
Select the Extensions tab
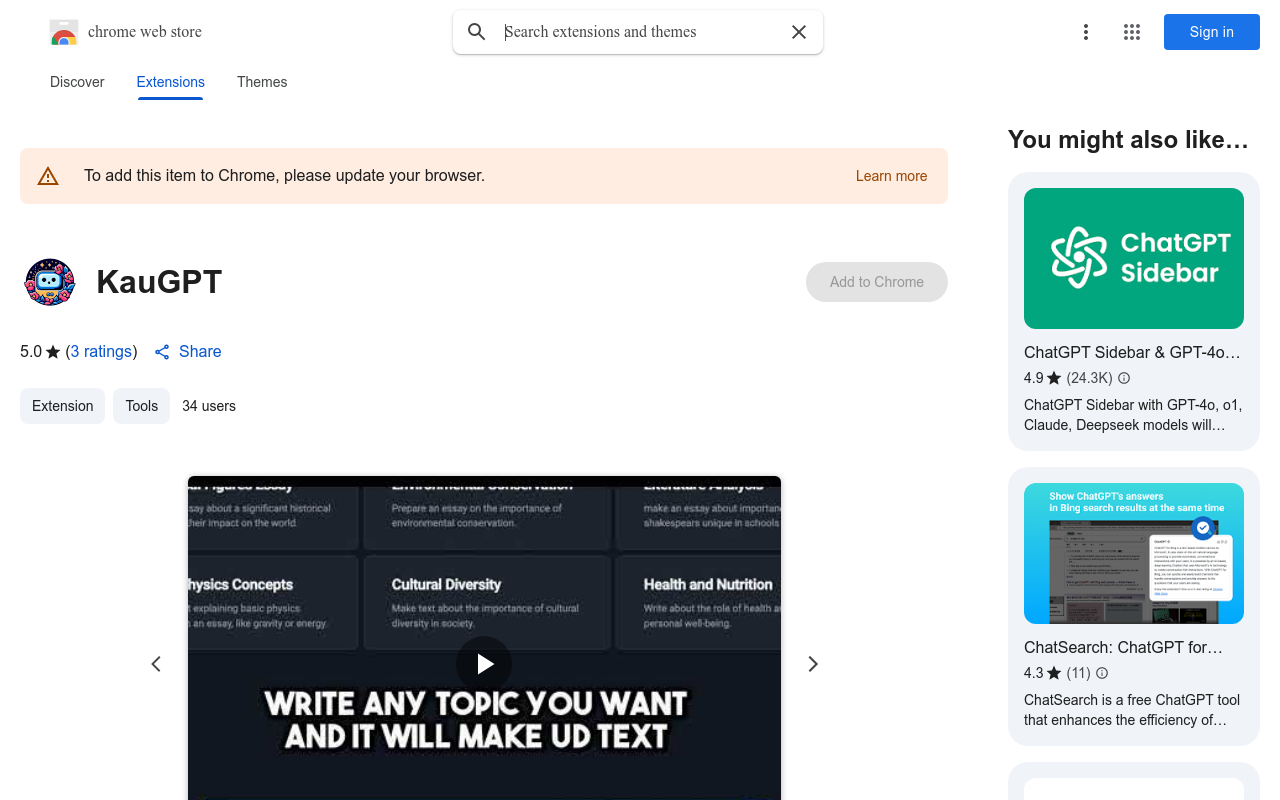pyautogui.click(x=170, y=82)
